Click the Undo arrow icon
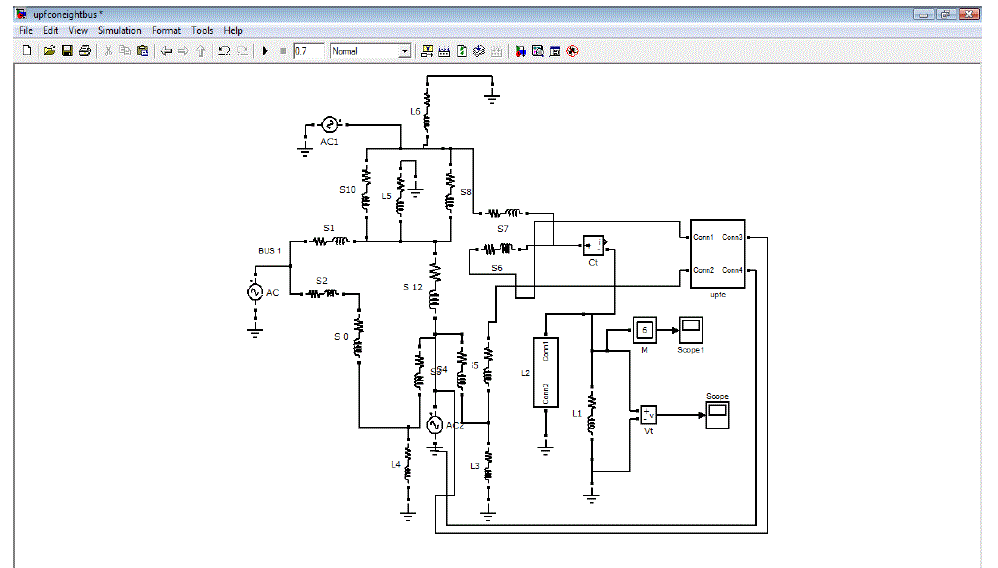Viewport: 998px width, 568px height. tap(225, 51)
